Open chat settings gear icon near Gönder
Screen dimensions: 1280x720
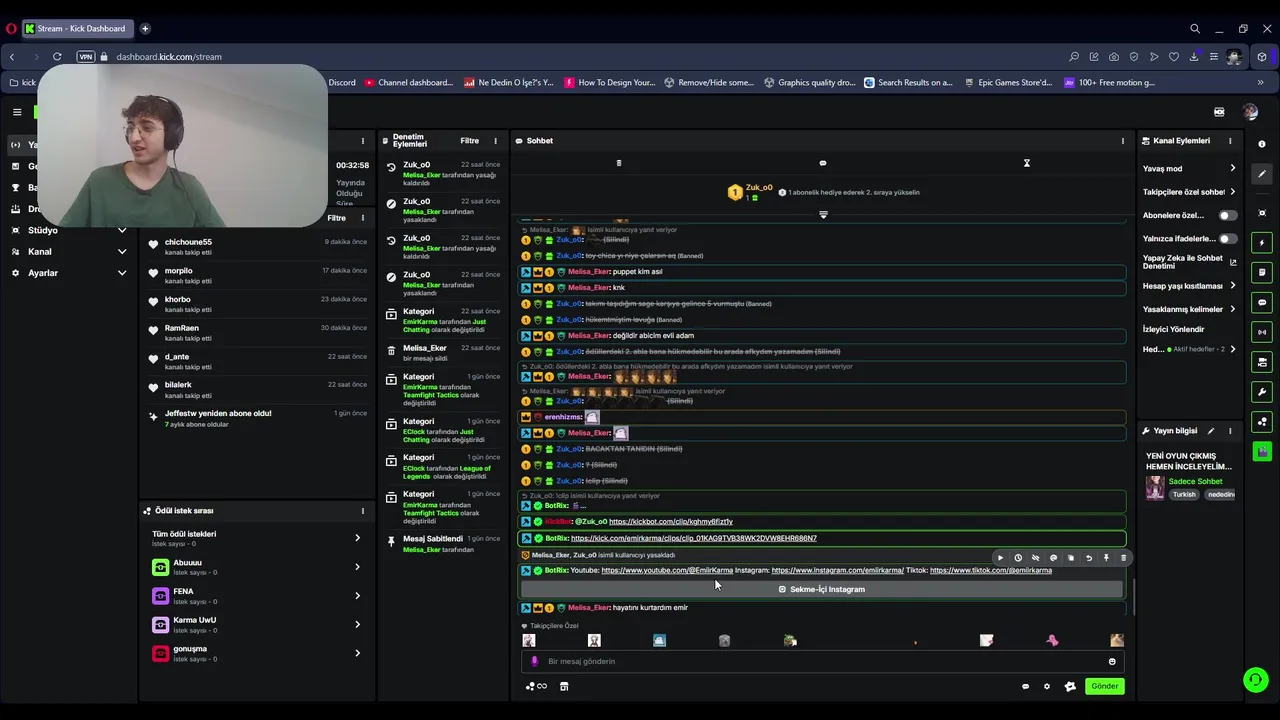point(1047,686)
